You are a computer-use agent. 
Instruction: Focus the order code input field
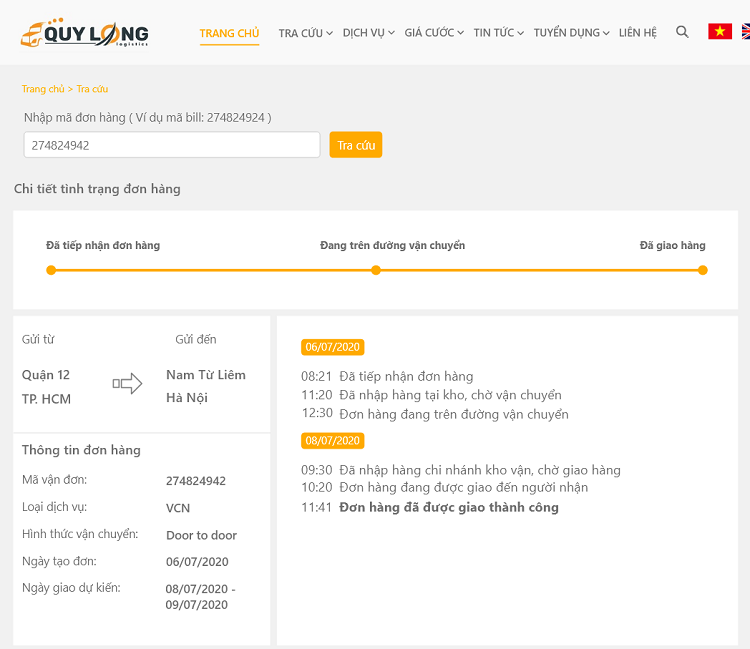coord(171,145)
